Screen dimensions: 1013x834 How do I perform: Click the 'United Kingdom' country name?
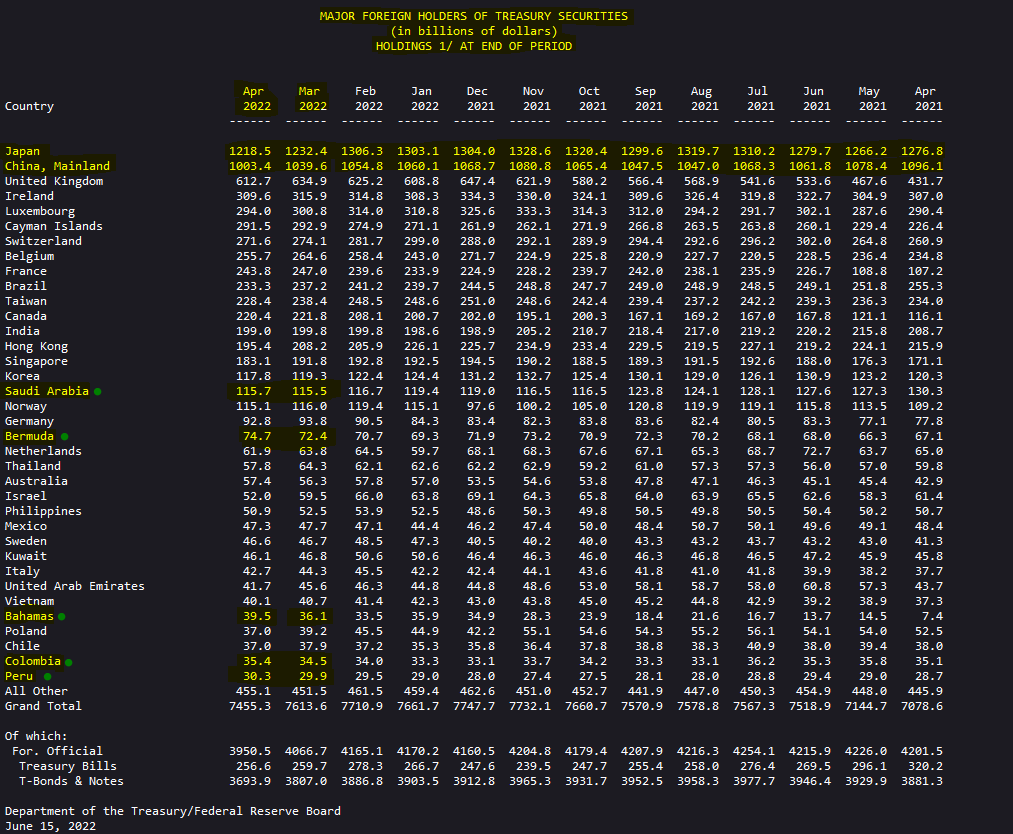coord(54,181)
